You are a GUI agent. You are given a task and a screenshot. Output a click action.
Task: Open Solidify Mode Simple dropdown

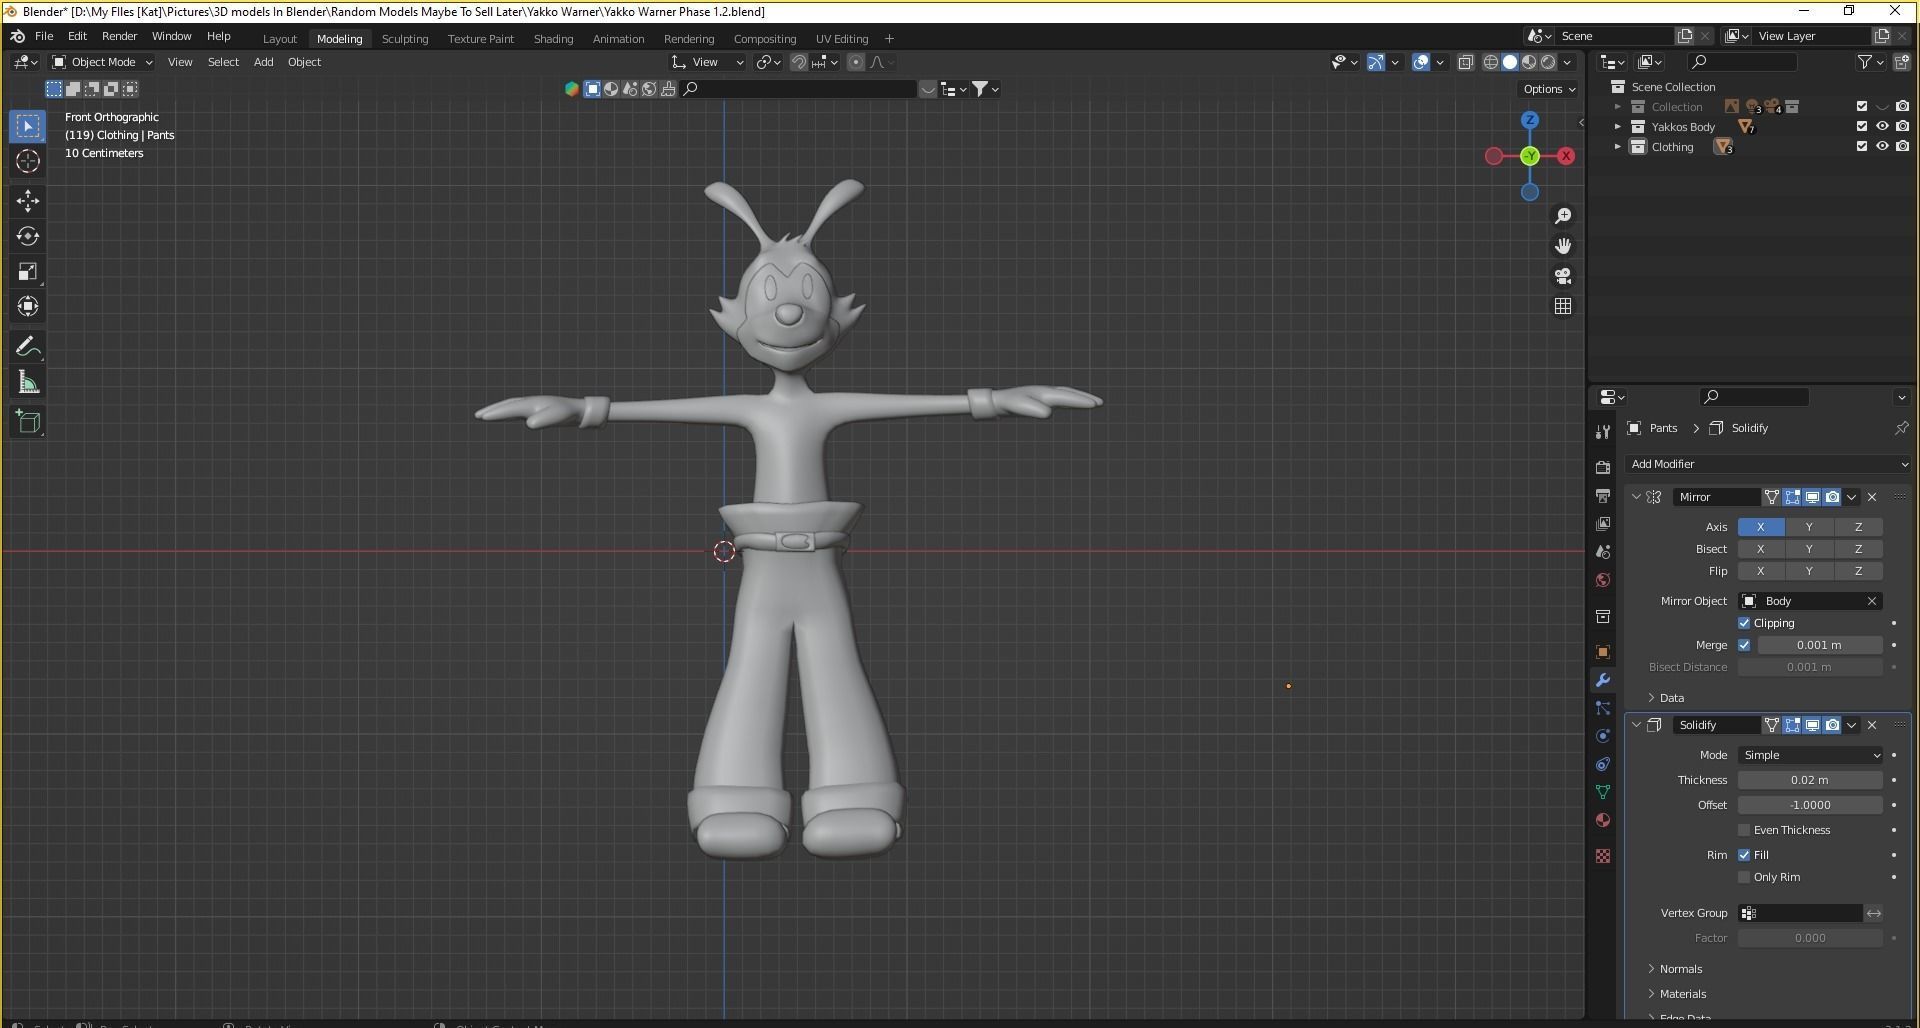1811,755
